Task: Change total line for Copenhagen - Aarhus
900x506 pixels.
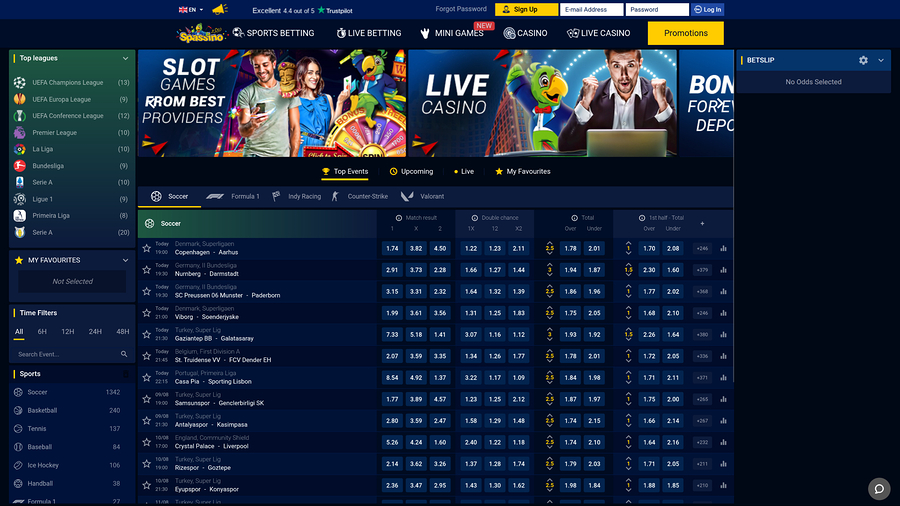Action: (549, 248)
